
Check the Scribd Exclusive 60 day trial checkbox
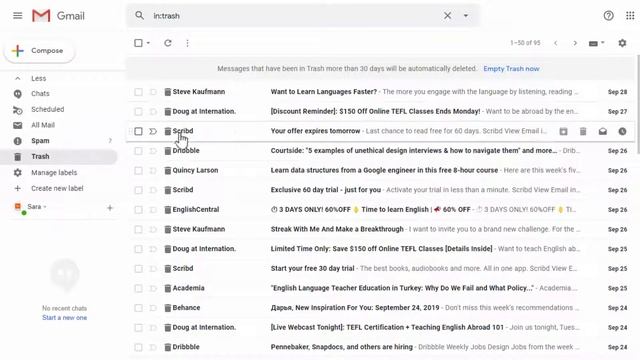point(138,190)
